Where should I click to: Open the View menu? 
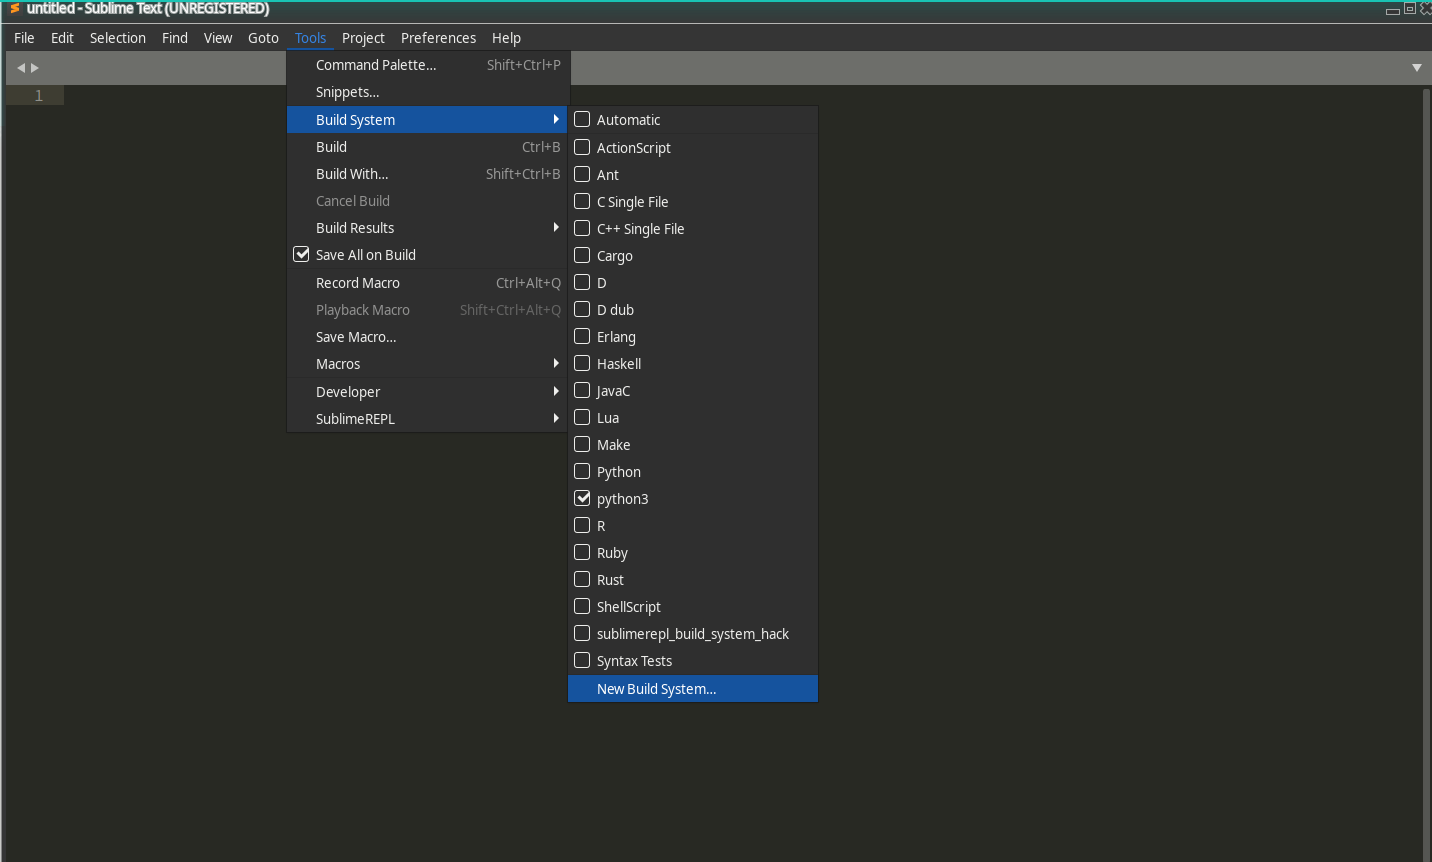[x=218, y=38]
